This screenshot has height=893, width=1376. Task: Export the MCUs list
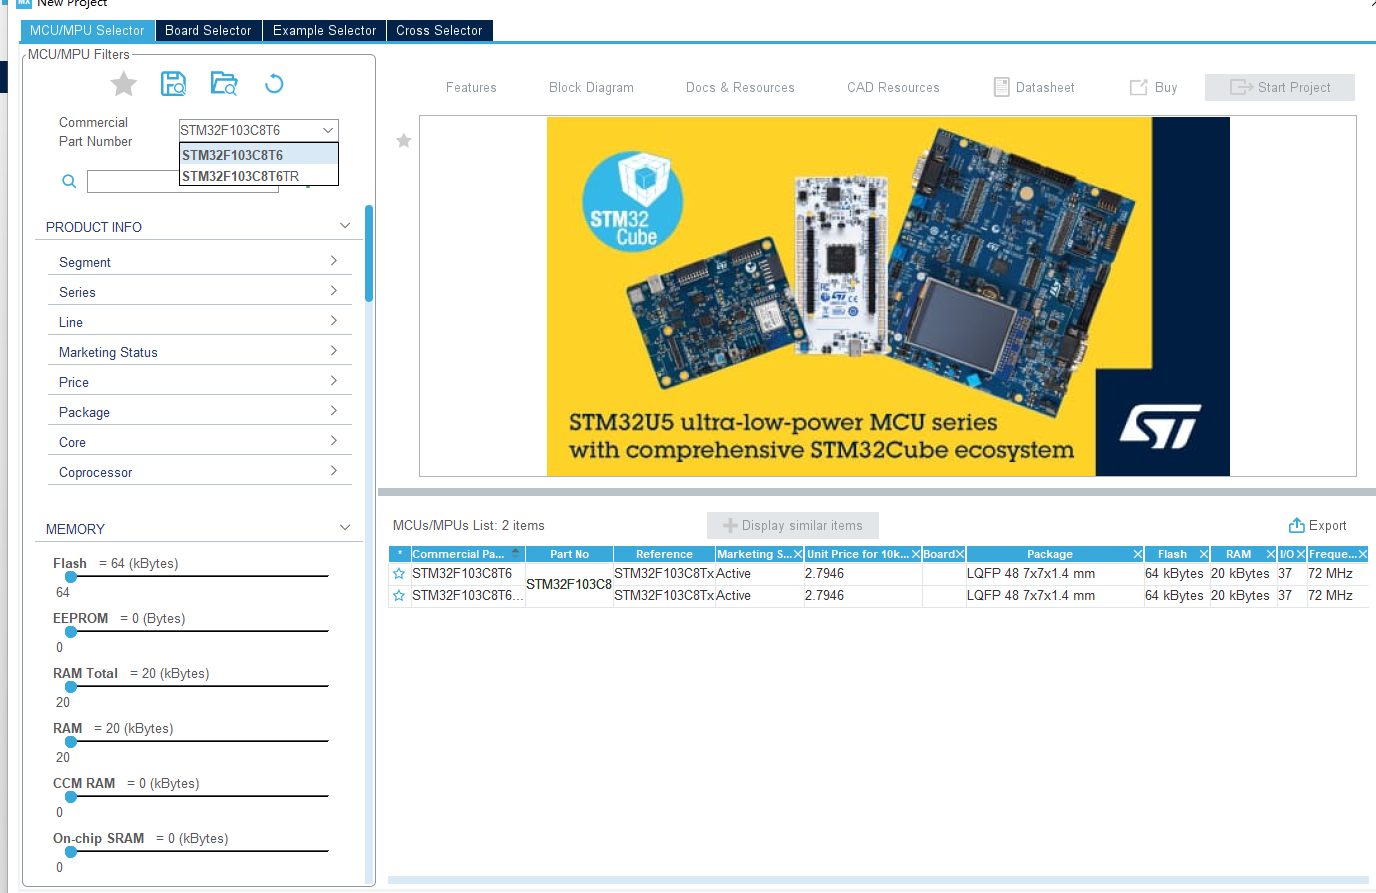(x=1317, y=526)
